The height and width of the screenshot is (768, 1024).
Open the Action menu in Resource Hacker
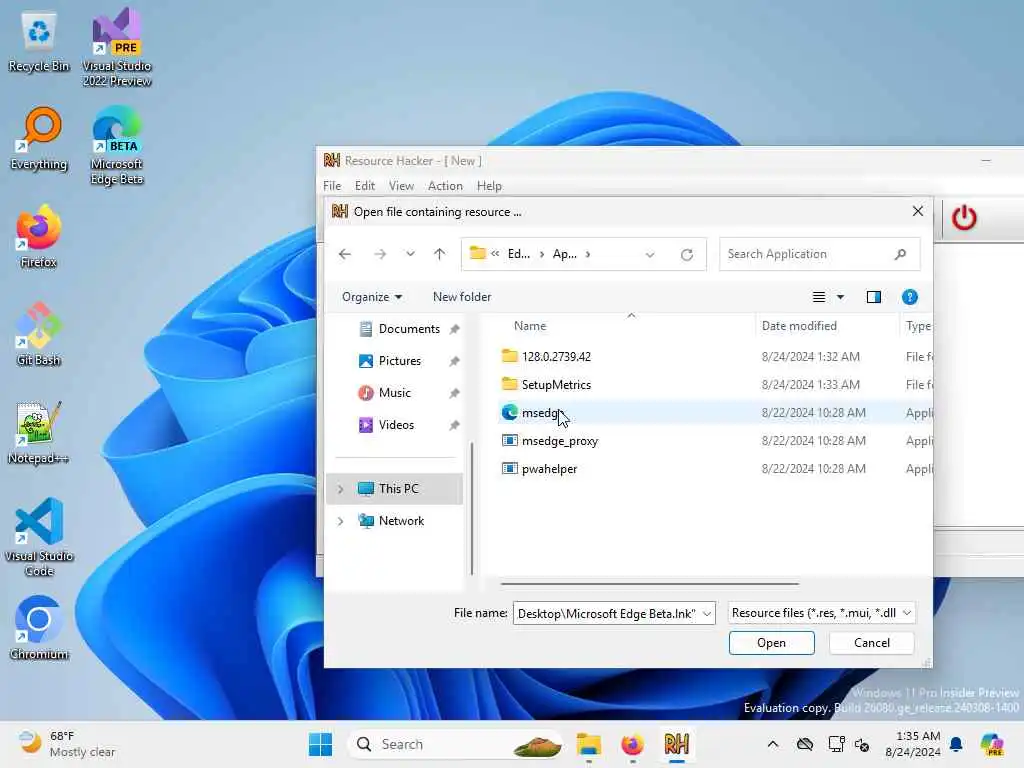[445, 186]
